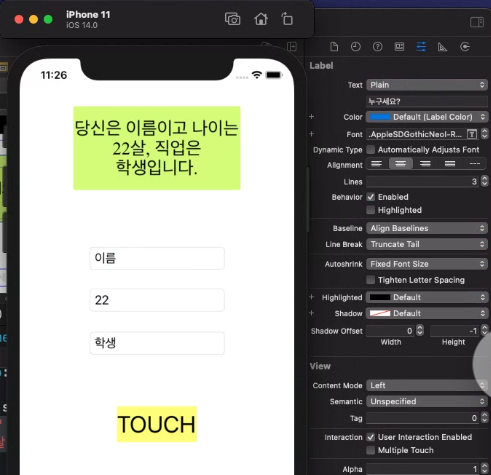Image resolution: width=491 pixels, height=475 pixels.
Task: Open the History inspector
Action: pyautogui.click(x=356, y=47)
